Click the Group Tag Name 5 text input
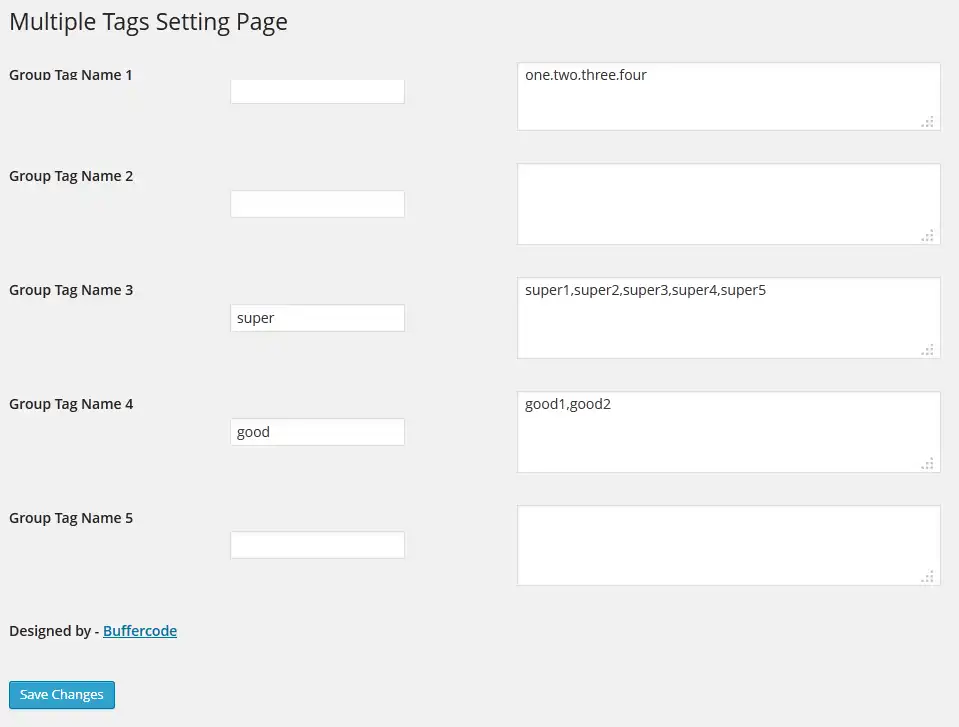The width and height of the screenshot is (959, 727). [x=317, y=545]
